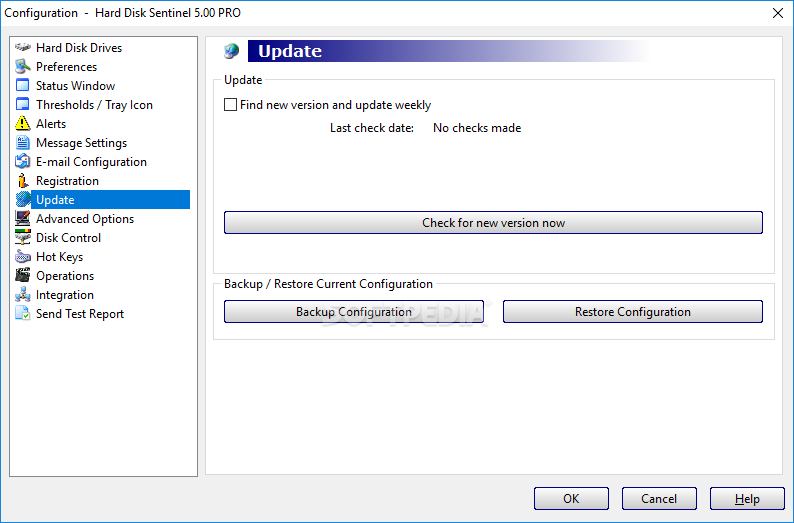Click the Registration icon
794x523 pixels.
coord(22,181)
